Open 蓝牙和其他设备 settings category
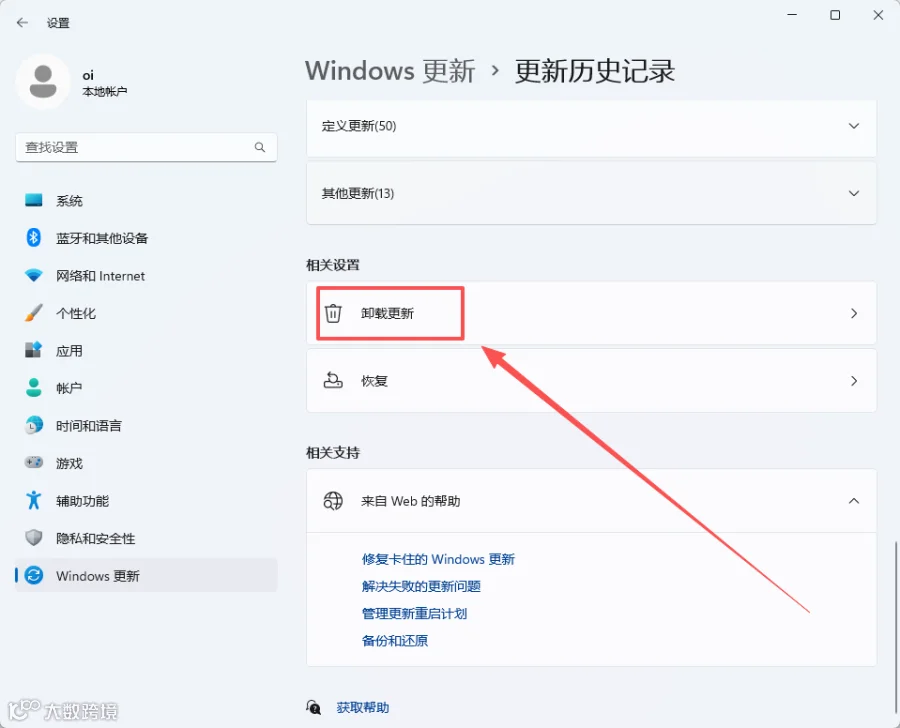The width and height of the screenshot is (900, 728). (x=146, y=238)
